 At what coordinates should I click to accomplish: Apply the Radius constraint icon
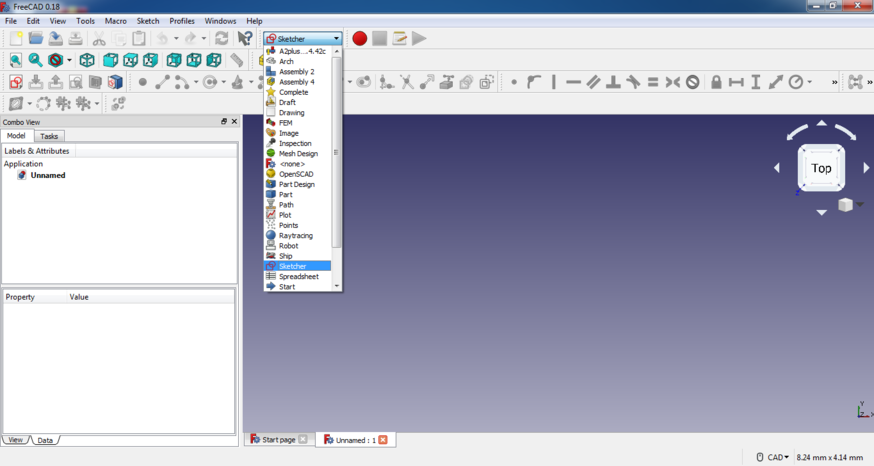pos(796,82)
